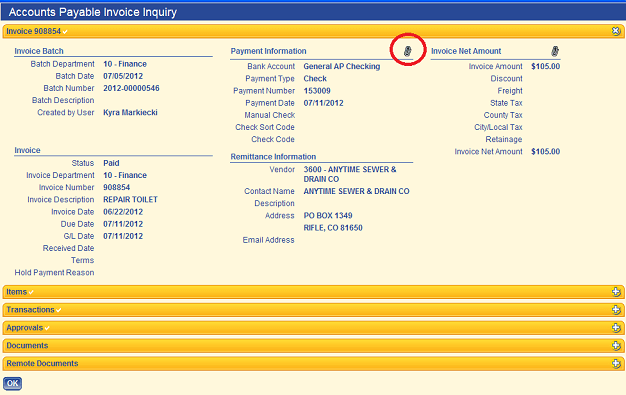The width and height of the screenshot is (626, 395).
Task: Open attachment icon in Payment Information header
Action: pyautogui.click(x=407, y=51)
